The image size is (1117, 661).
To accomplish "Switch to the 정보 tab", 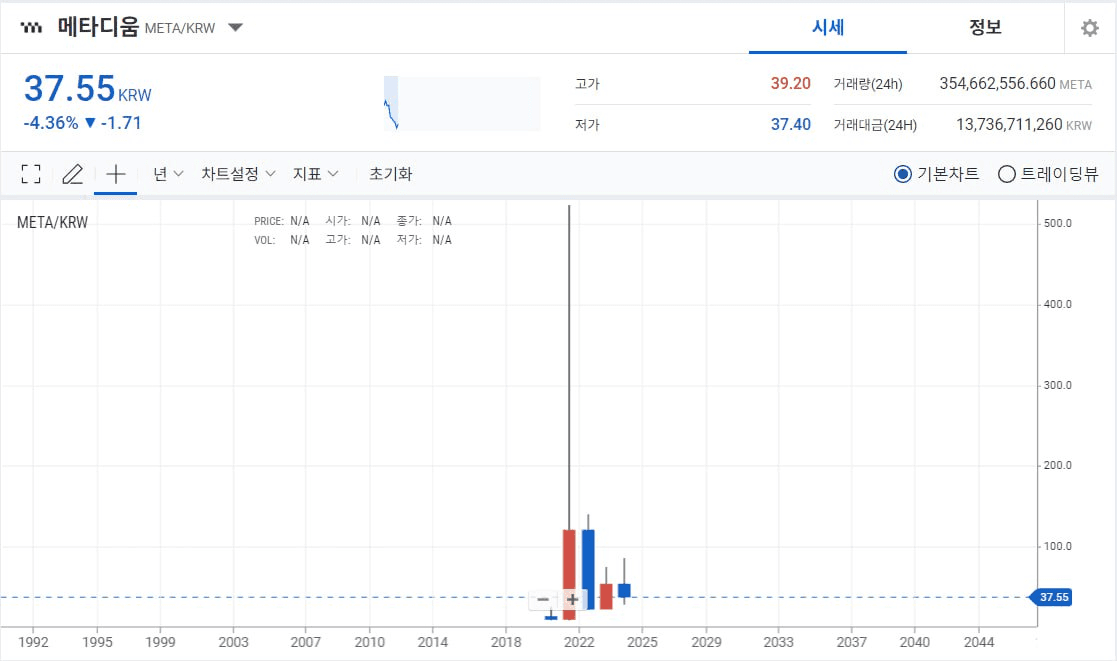I will click(x=985, y=27).
